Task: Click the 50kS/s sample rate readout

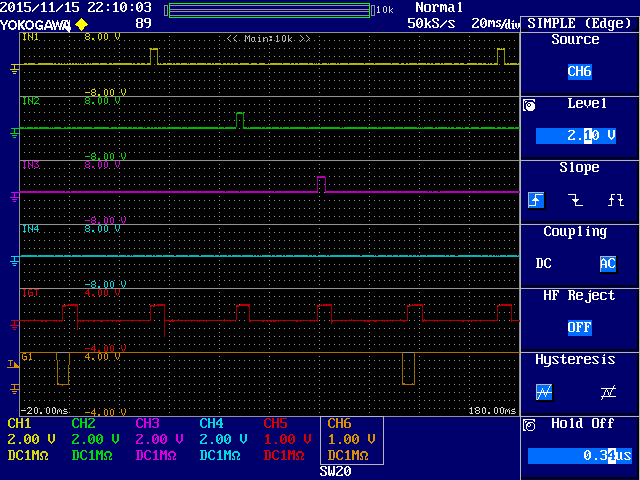Action: pos(431,23)
